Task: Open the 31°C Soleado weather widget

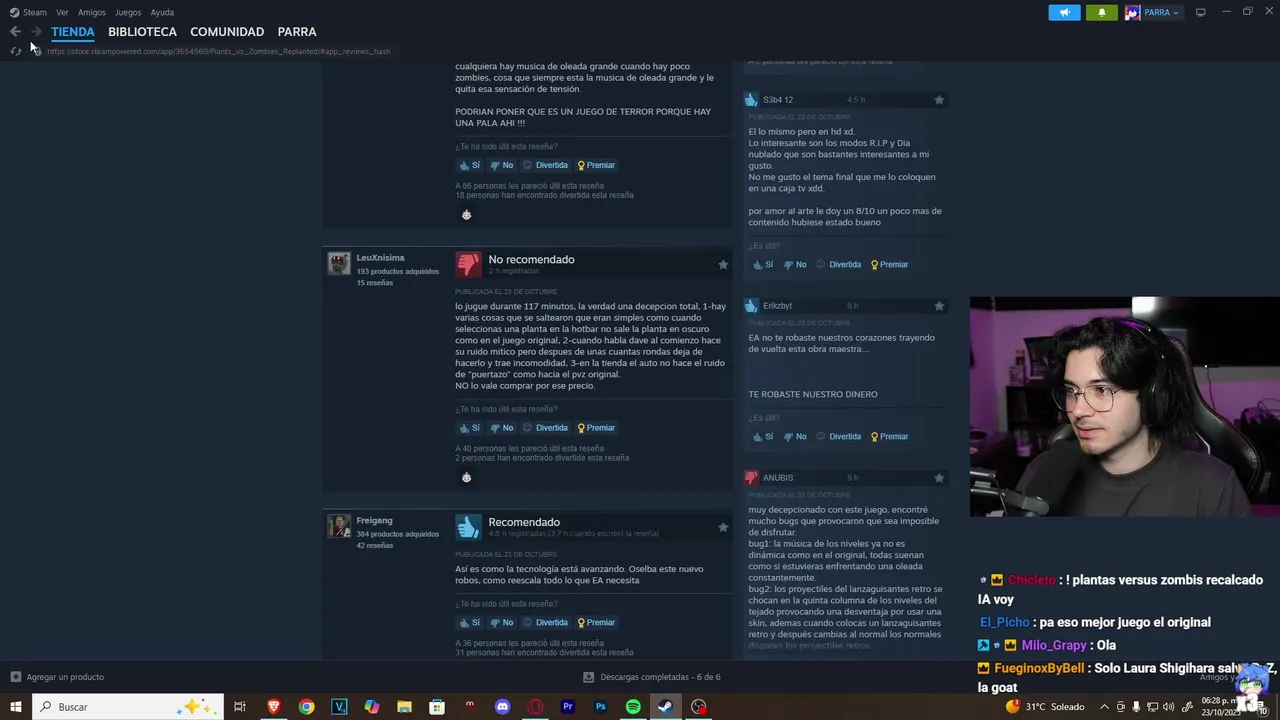Action: 1046,707
